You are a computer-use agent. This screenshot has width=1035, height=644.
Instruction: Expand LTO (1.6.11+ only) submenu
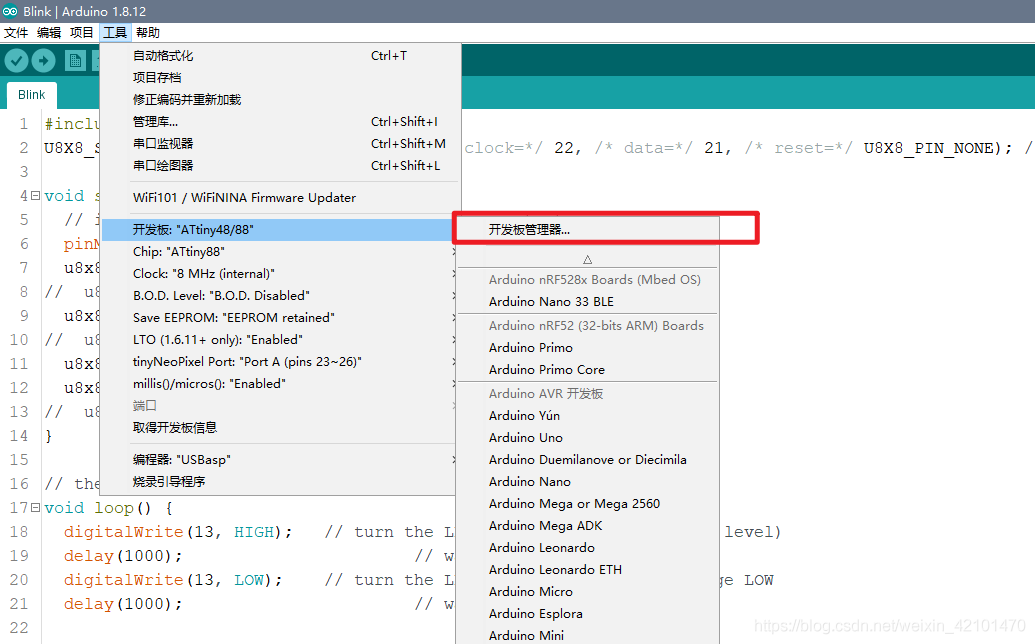tap(277, 340)
